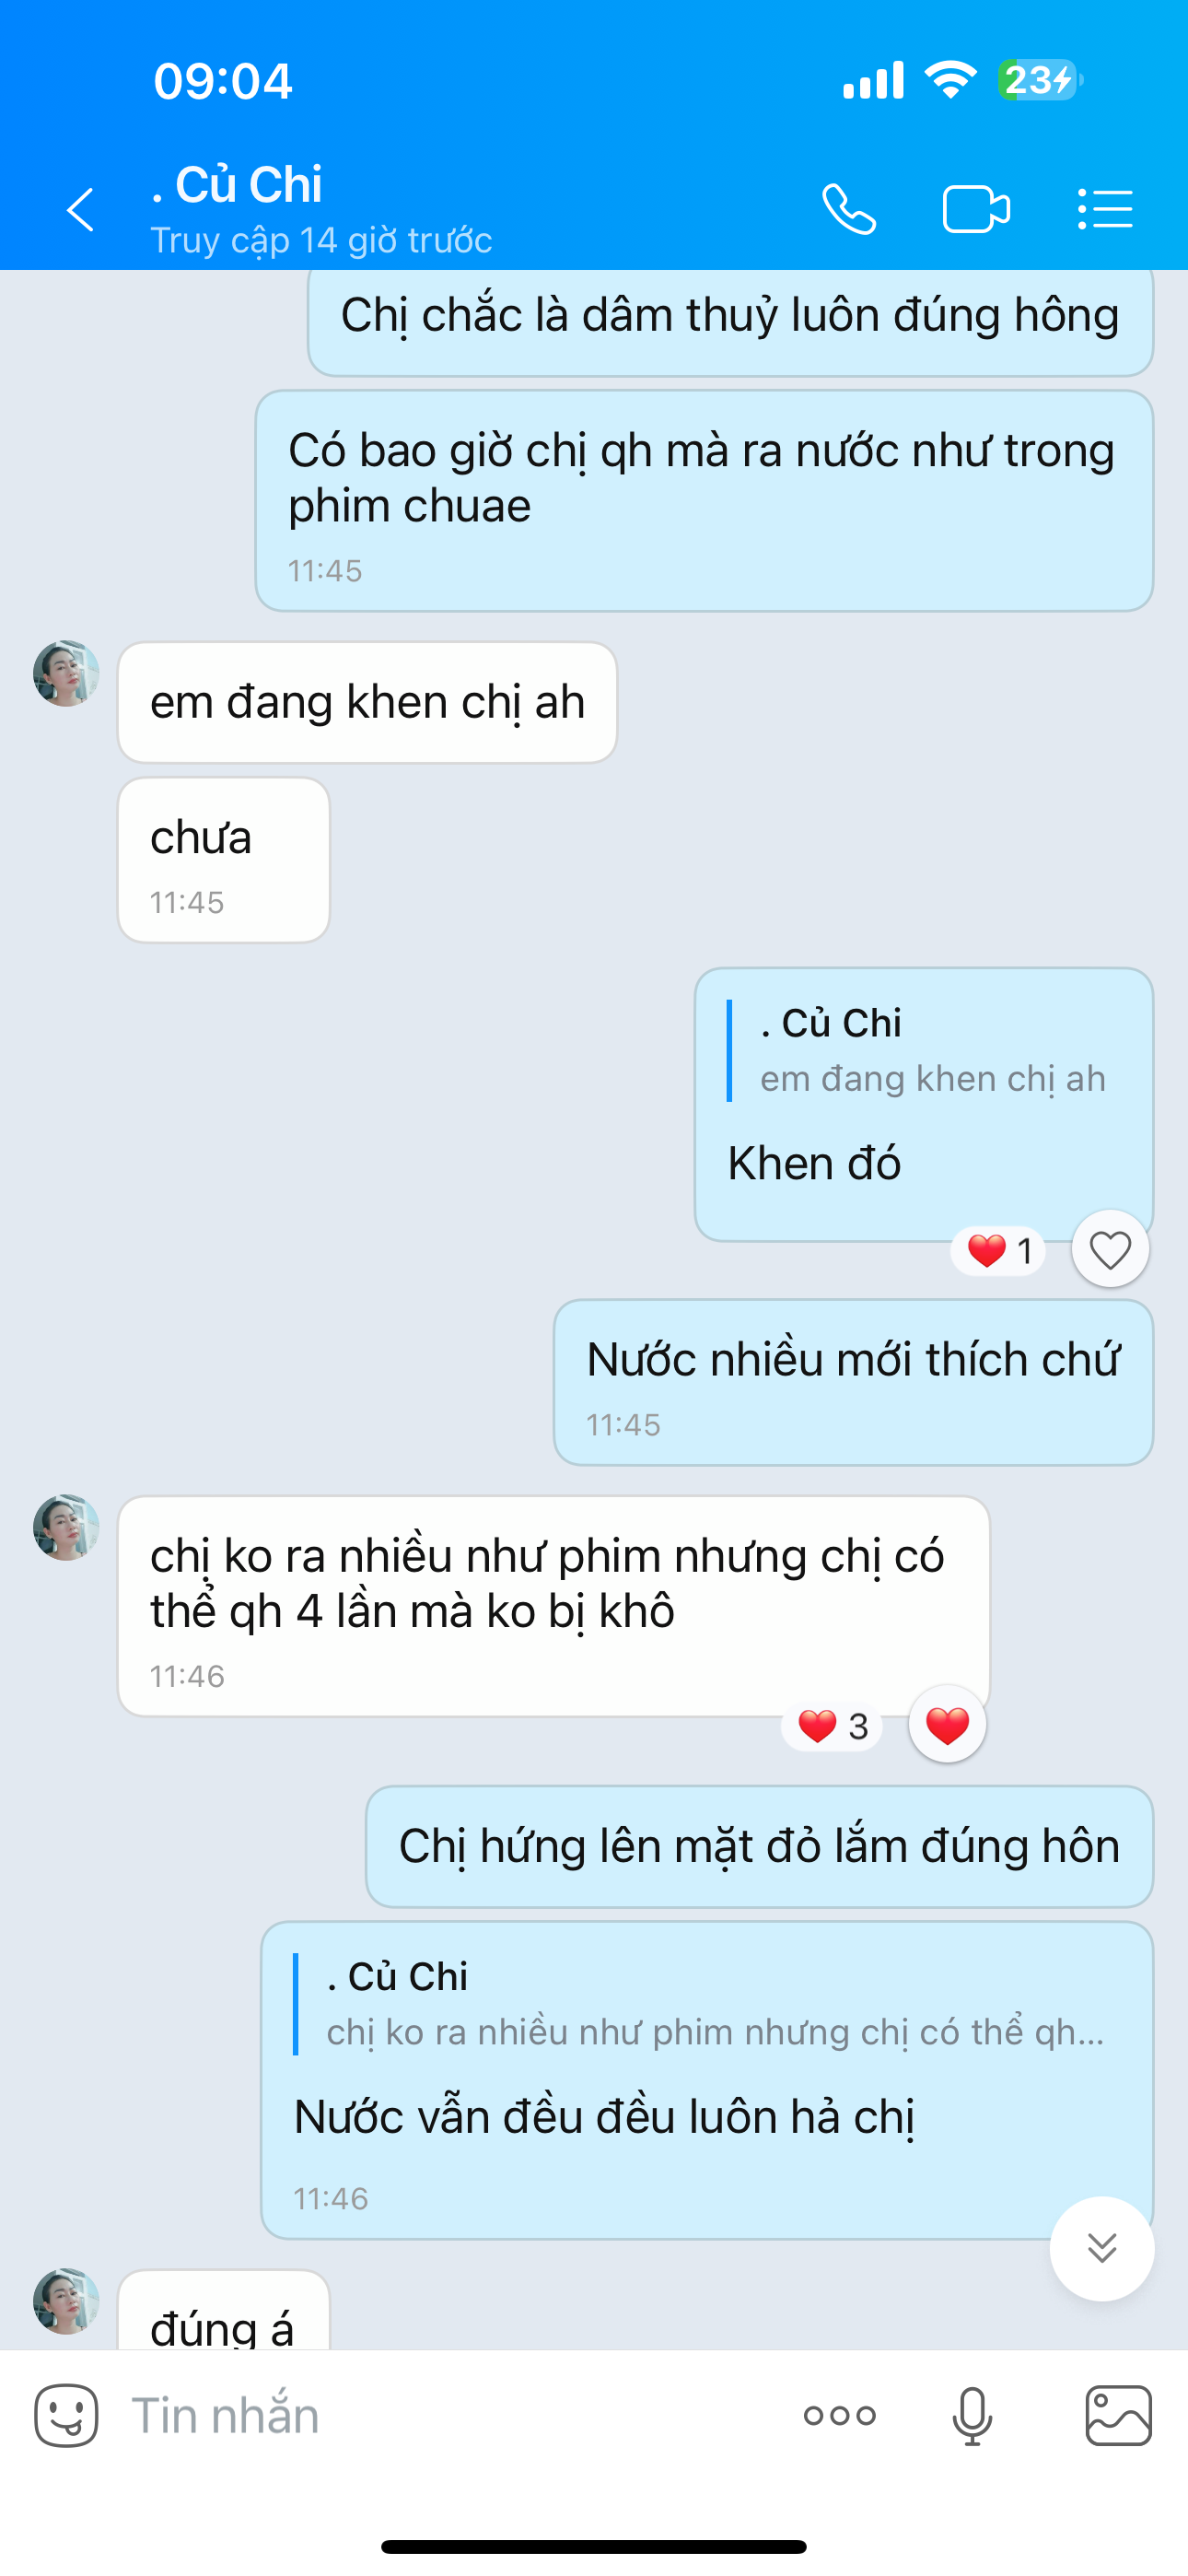
Task: Start a voice call with phone icon
Action: [849, 209]
